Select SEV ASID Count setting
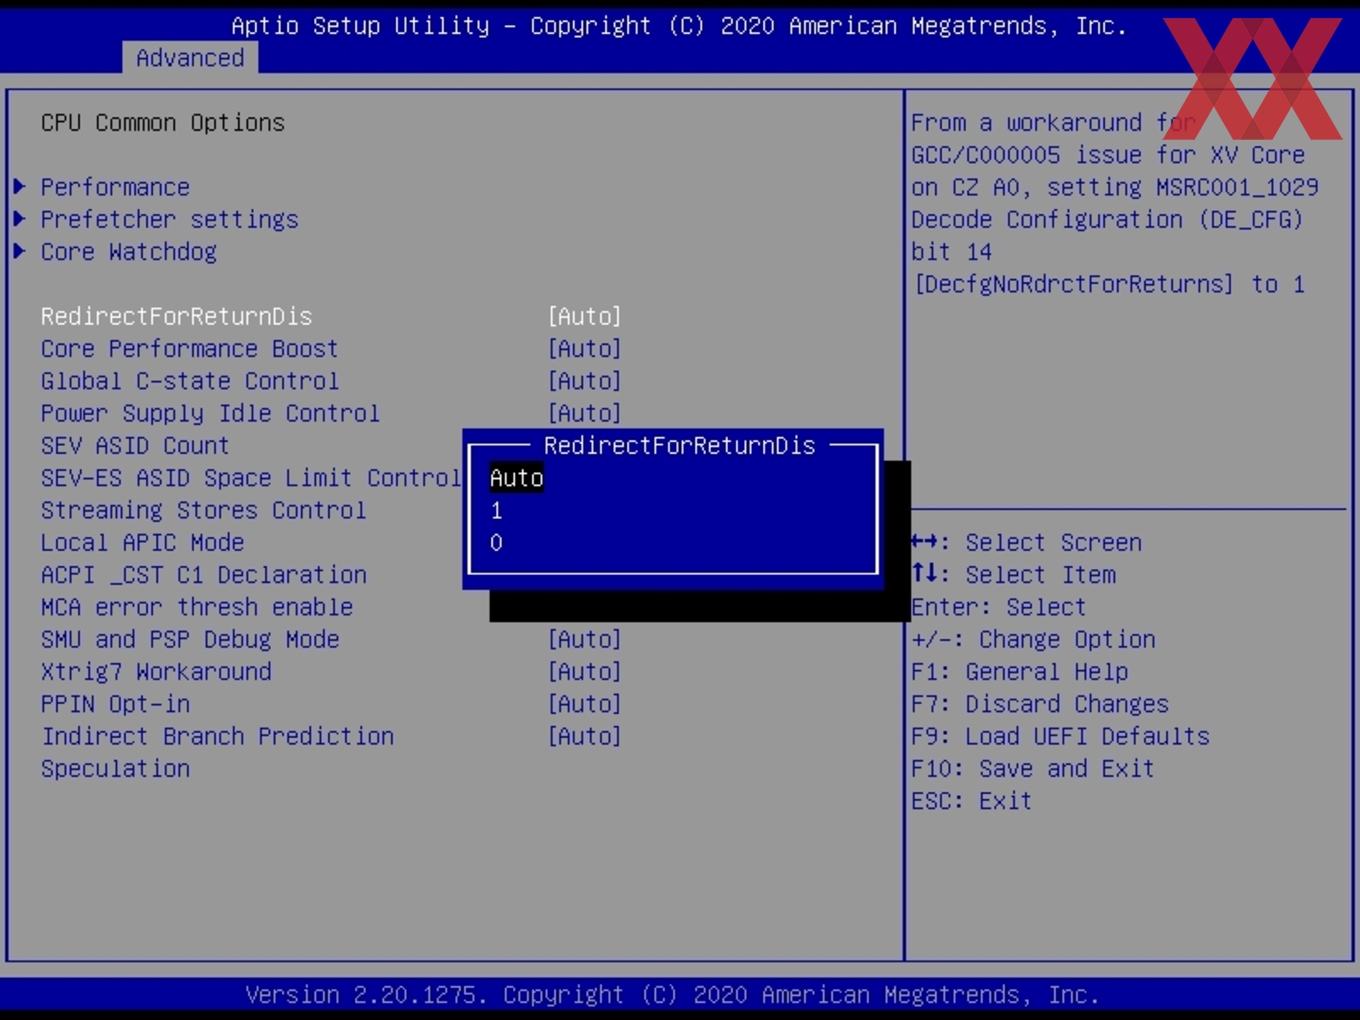Screen dimensions: 1360x1020 coord(135,445)
